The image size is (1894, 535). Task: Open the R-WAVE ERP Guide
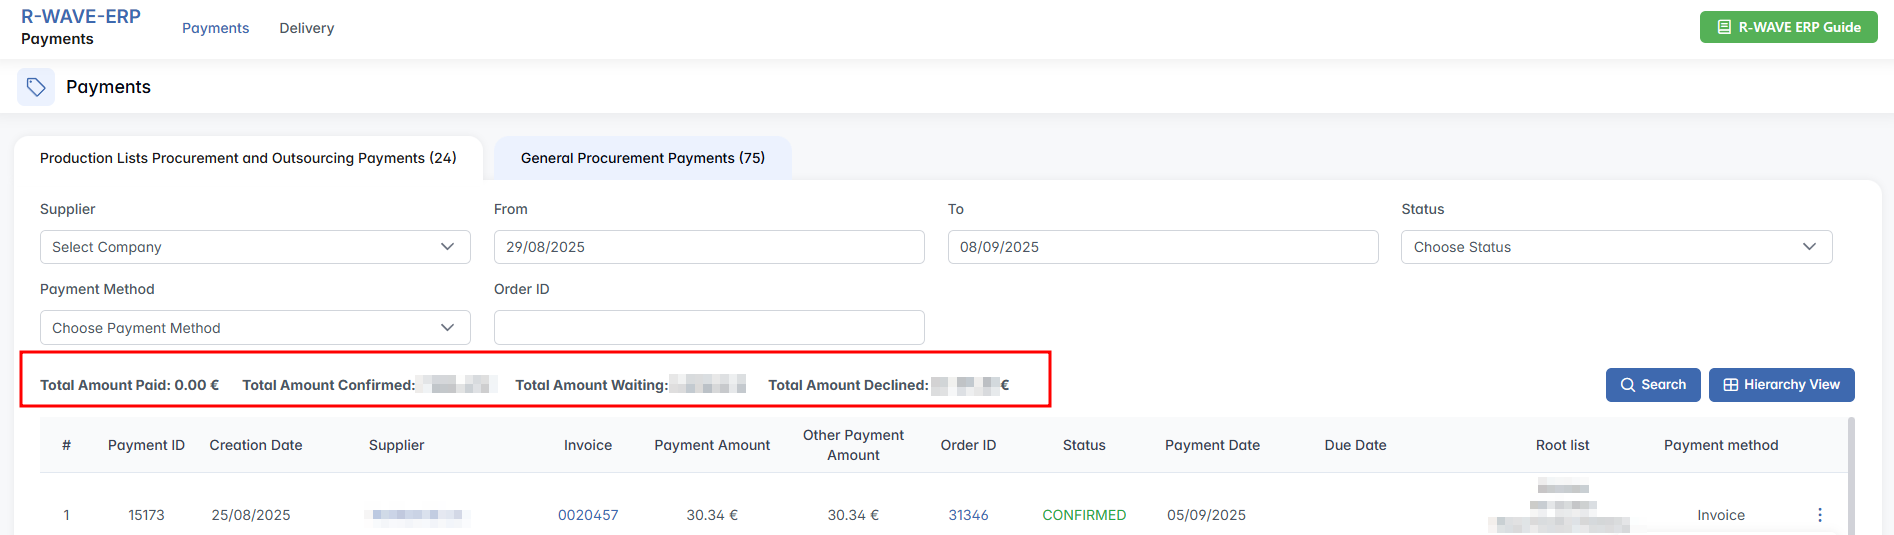[x=1788, y=27]
